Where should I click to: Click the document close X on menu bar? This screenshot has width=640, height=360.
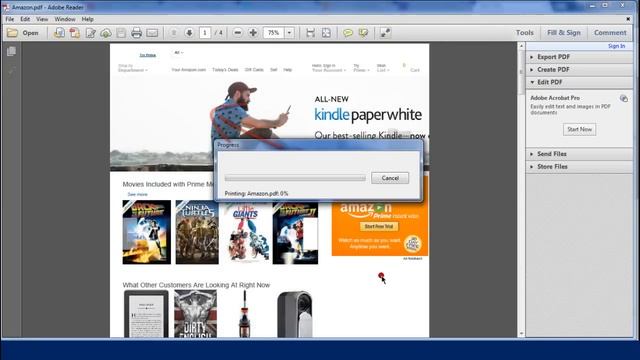628,19
